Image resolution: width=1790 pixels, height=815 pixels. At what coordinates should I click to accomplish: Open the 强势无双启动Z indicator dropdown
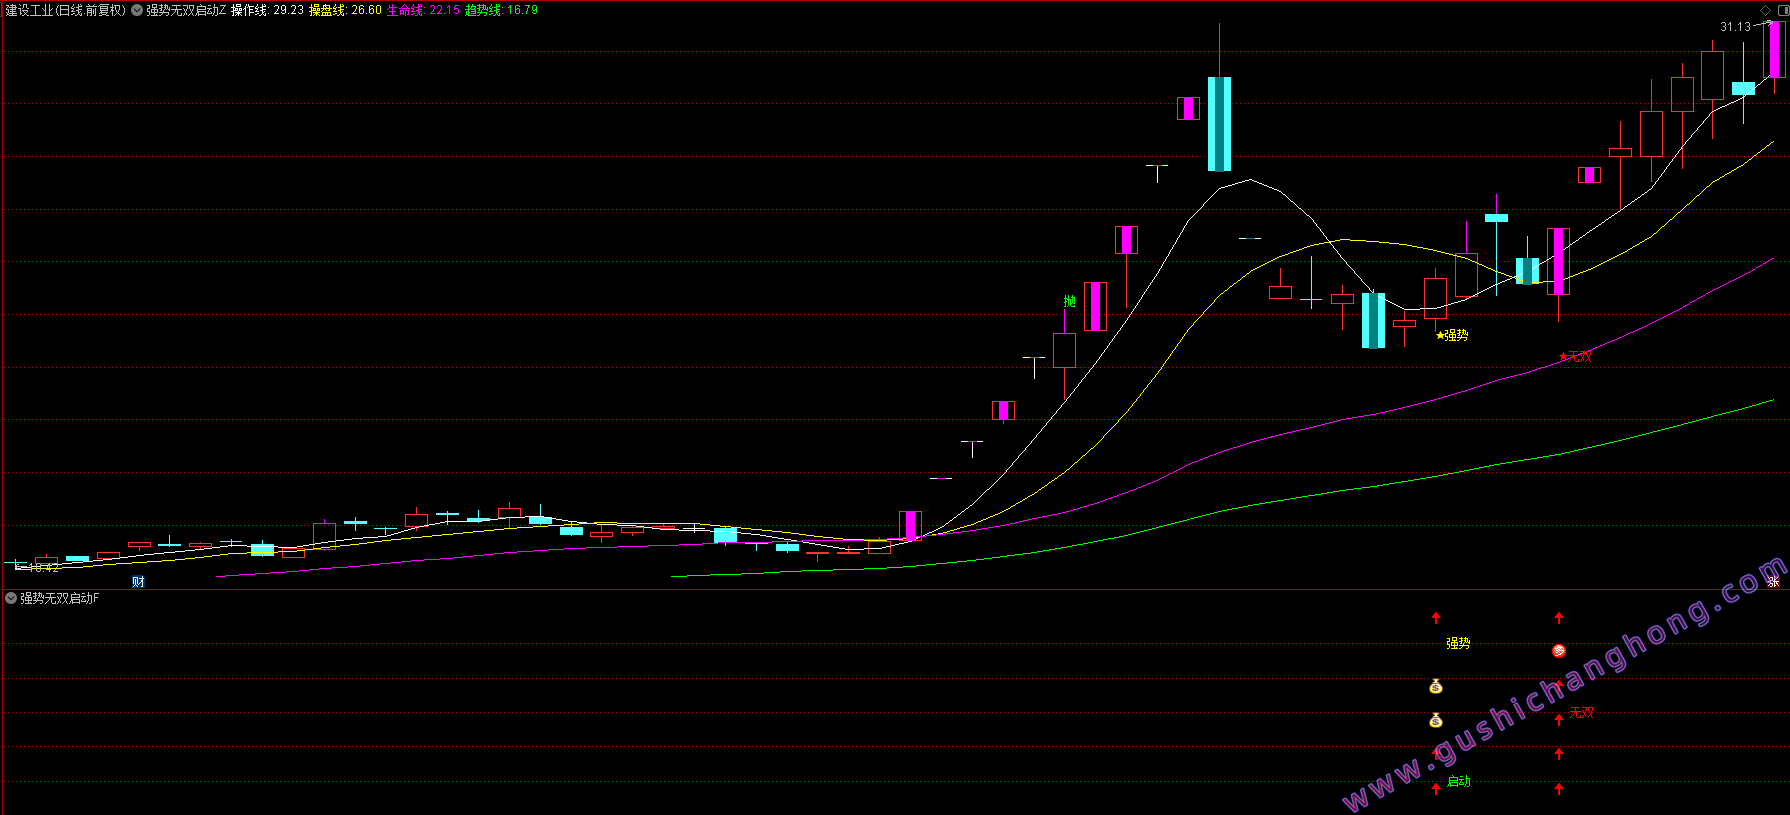(x=137, y=10)
